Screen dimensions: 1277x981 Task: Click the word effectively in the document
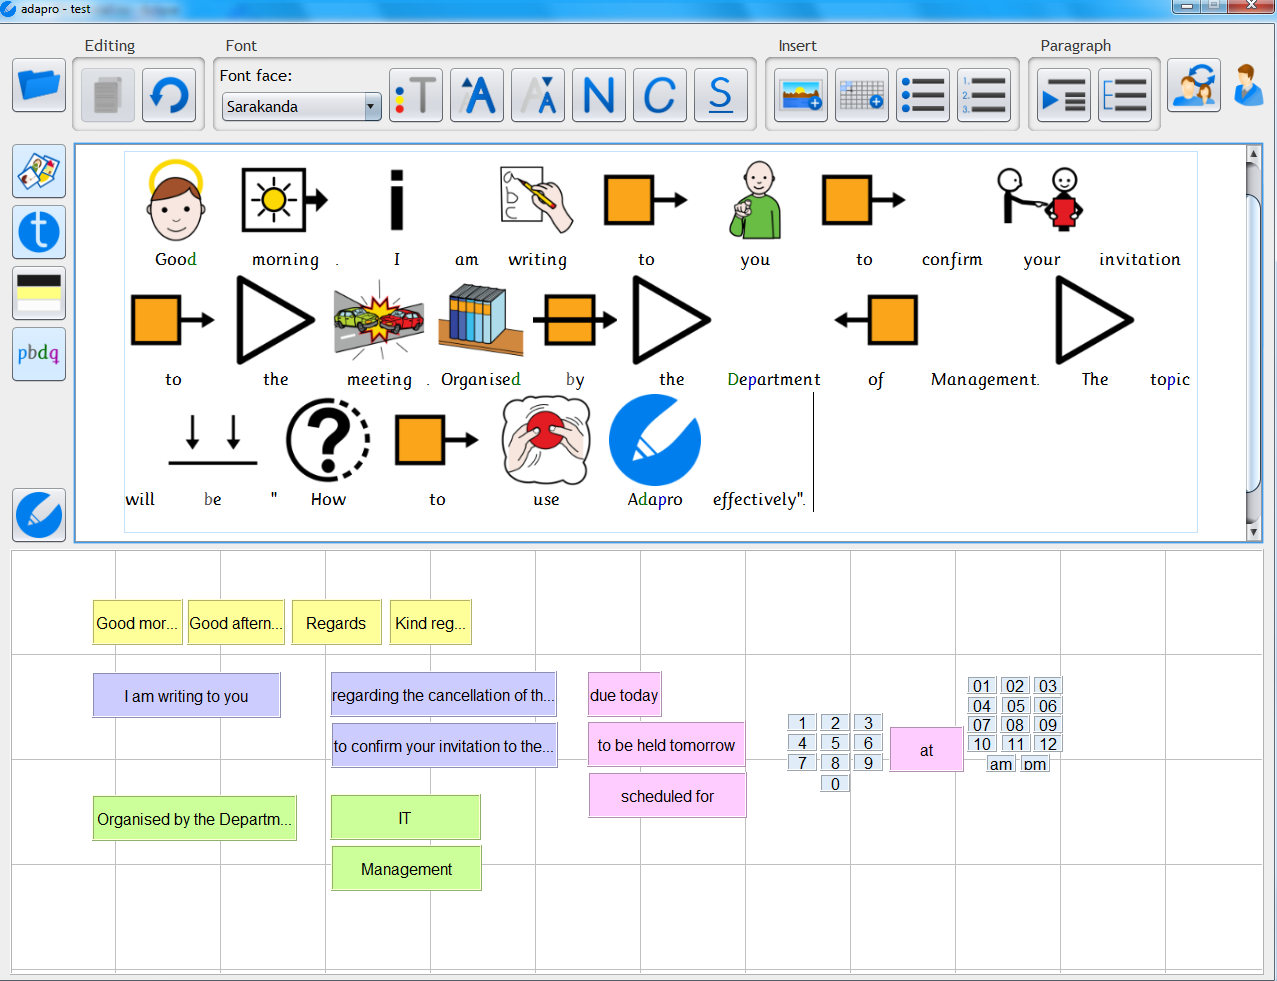coord(755,500)
